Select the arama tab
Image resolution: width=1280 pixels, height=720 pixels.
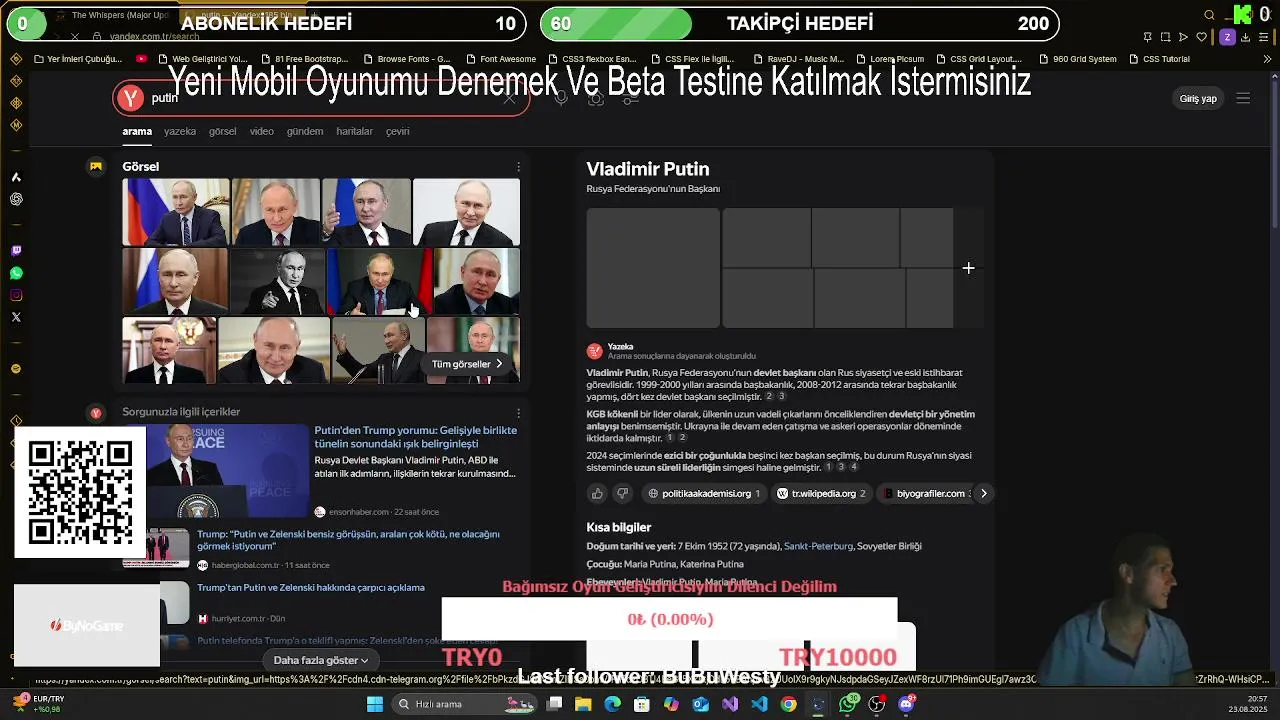click(x=137, y=131)
